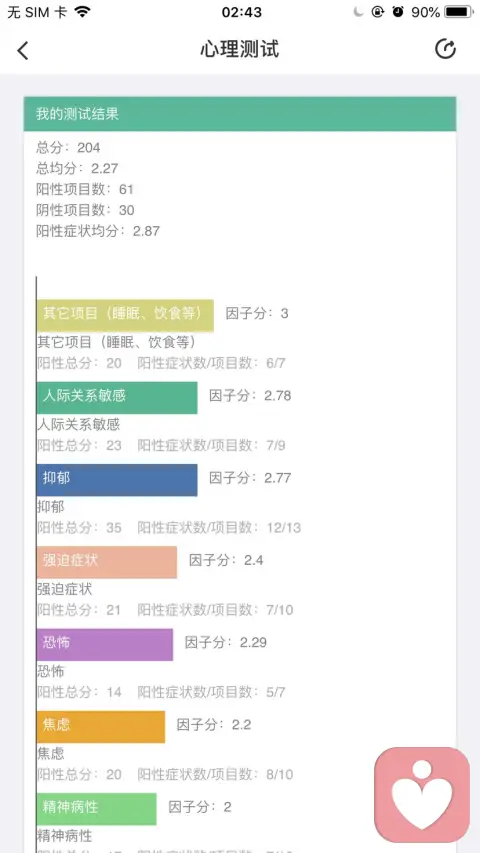Viewport: 480px width, 853px height.
Task: Tap the alarm clock status icon
Action: tap(398, 11)
